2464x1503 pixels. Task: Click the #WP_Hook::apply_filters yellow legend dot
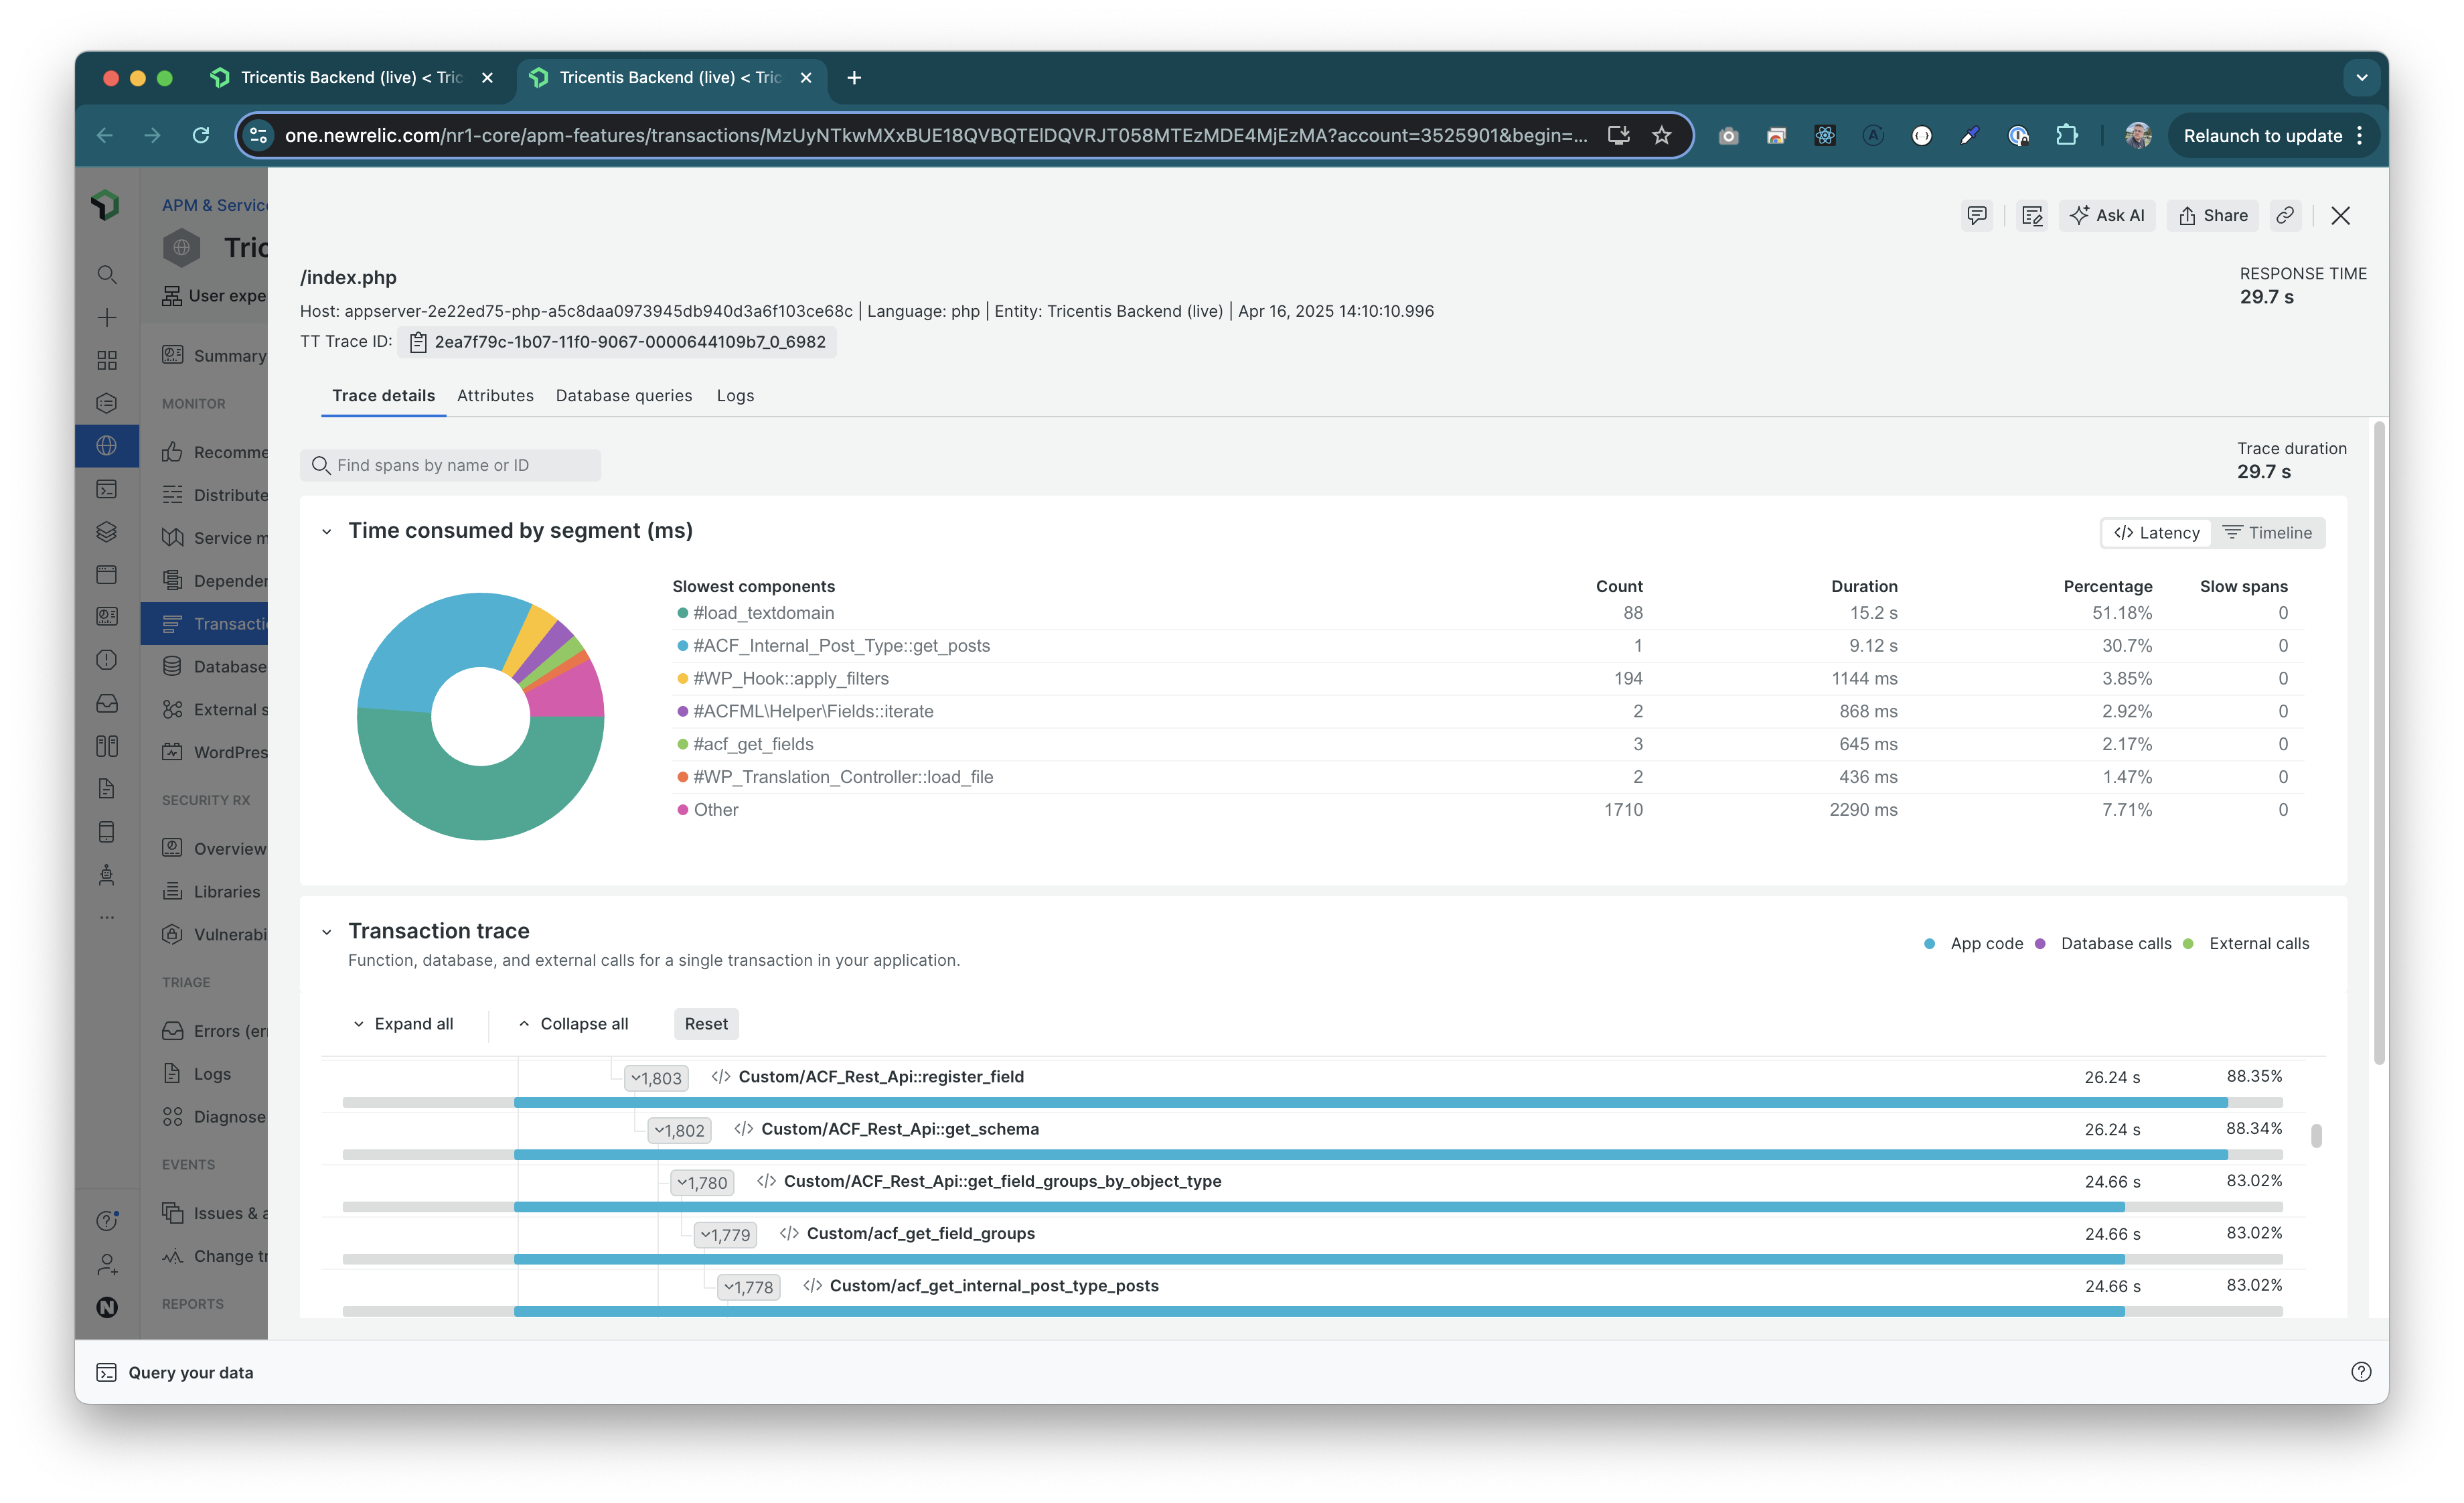click(683, 679)
